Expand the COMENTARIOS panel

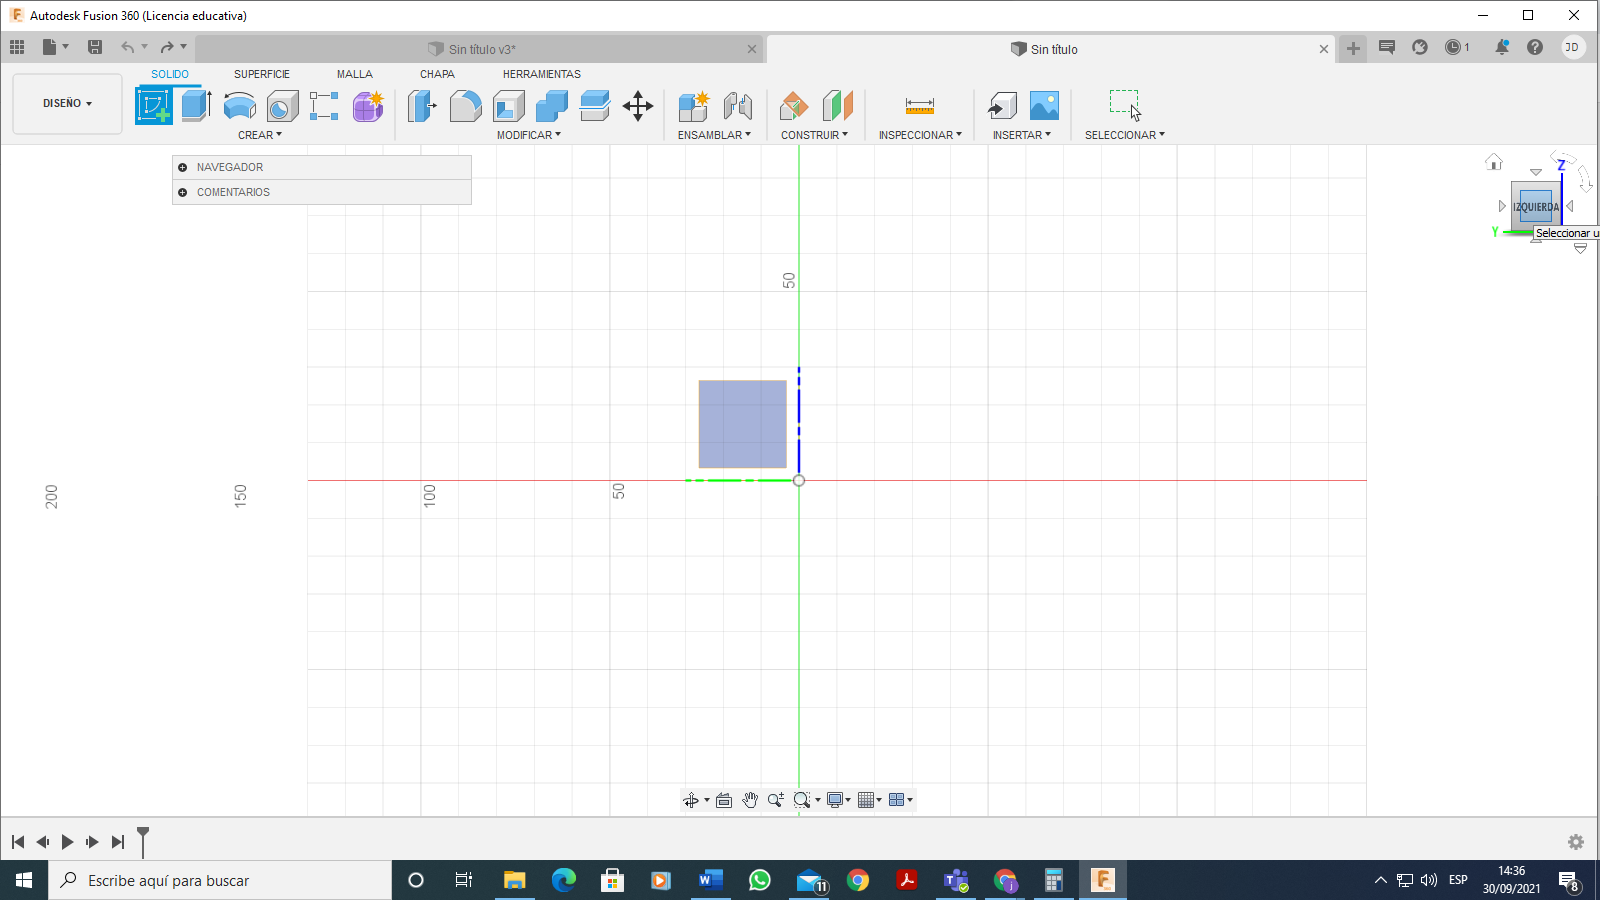[183, 192]
